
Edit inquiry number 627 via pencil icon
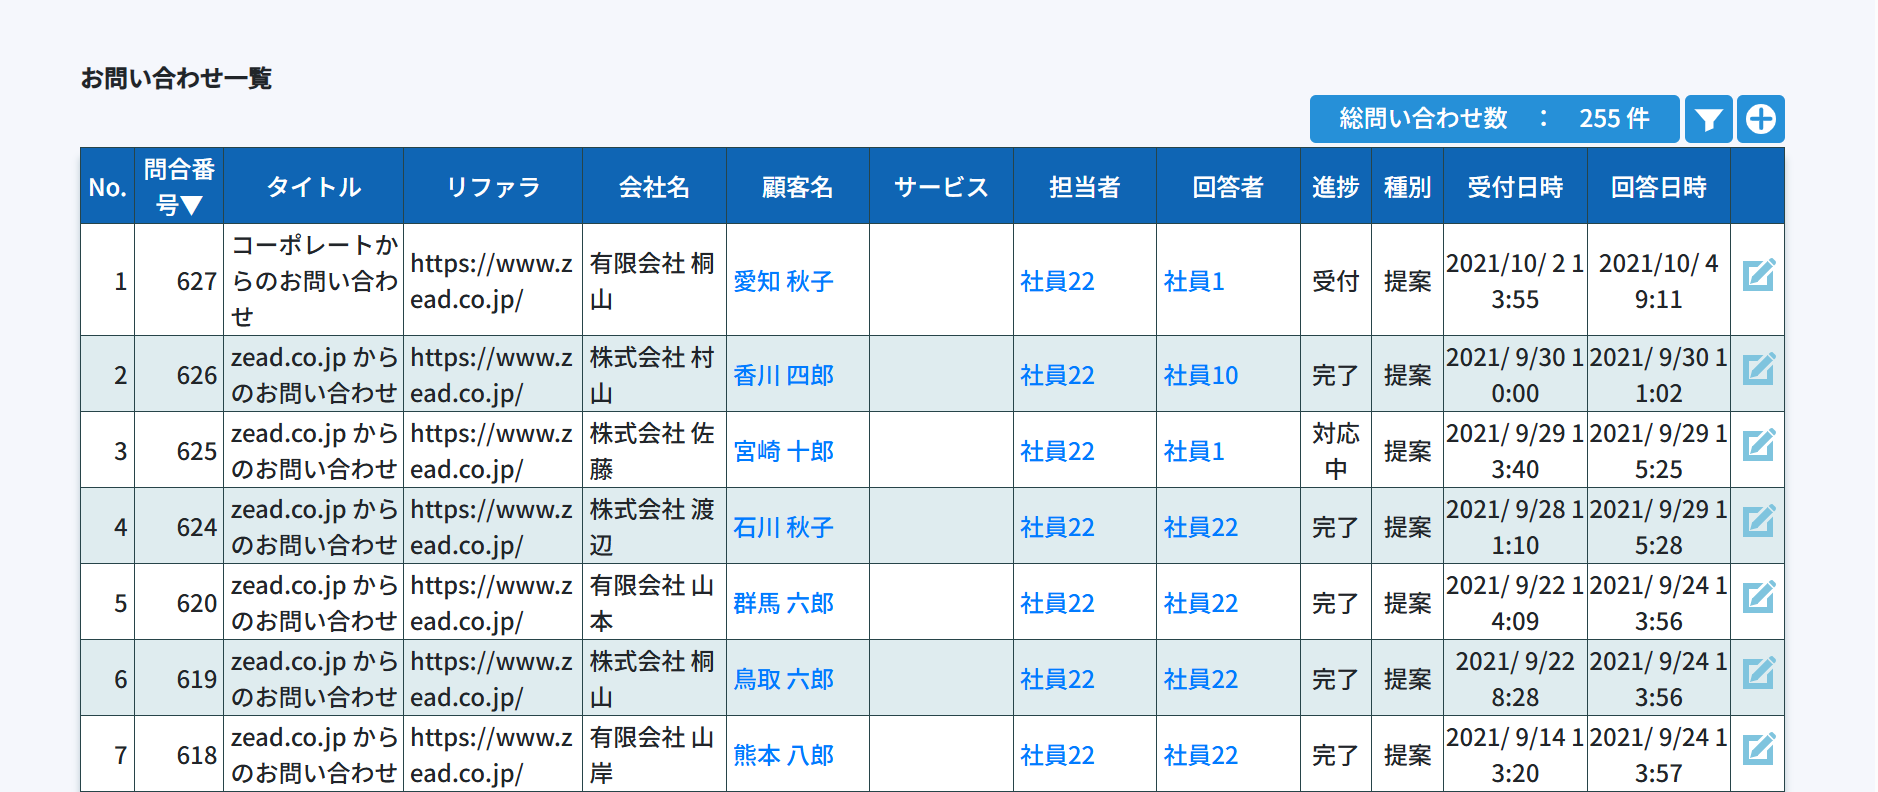1758,276
